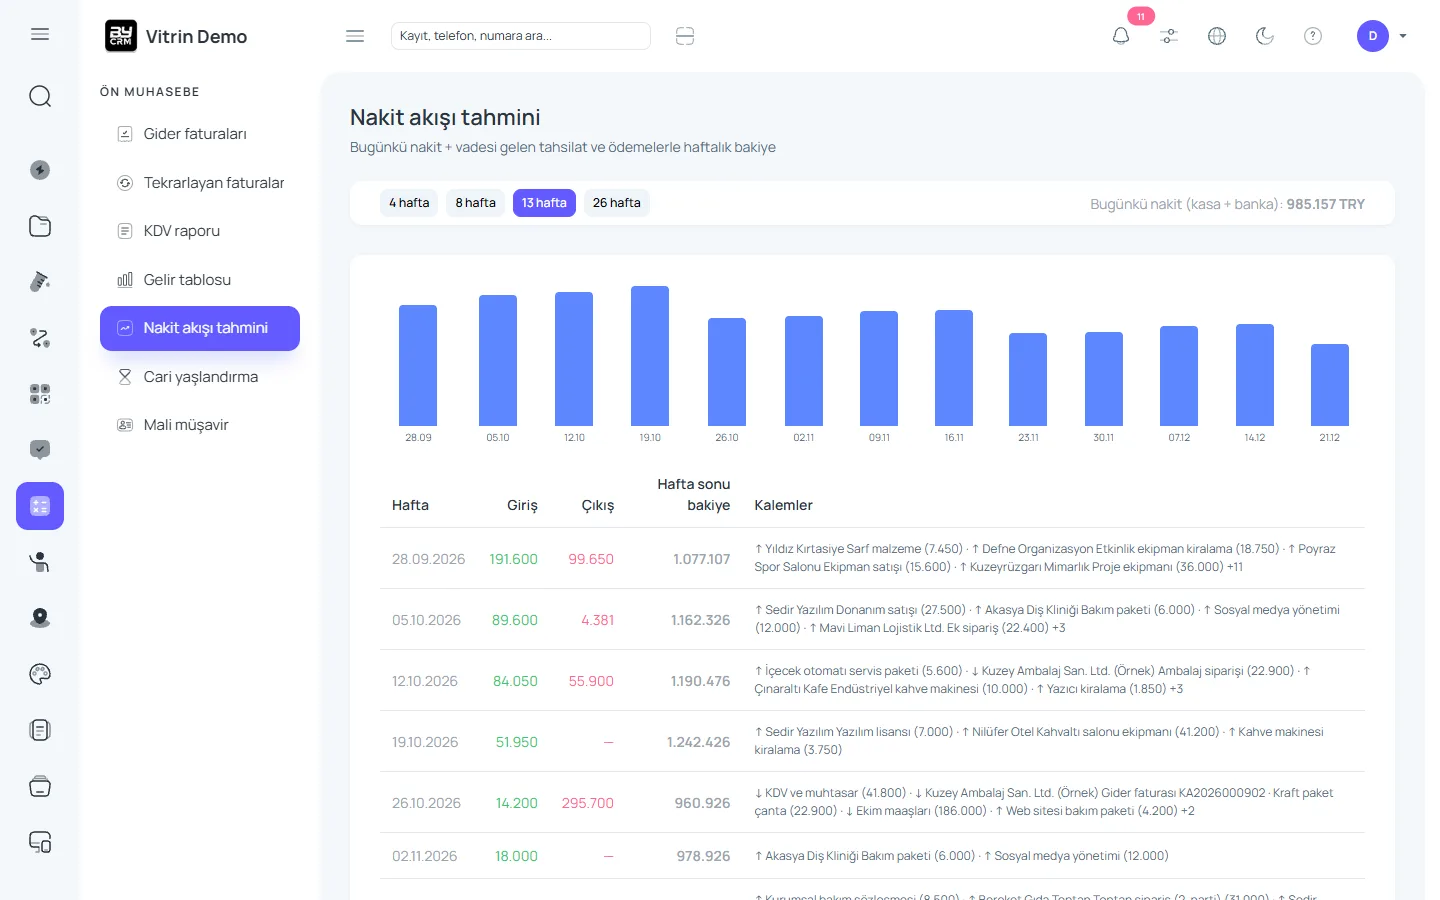Click the scanner icon beside search box
This screenshot has width=1440, height=900.
tap(685, 36)
